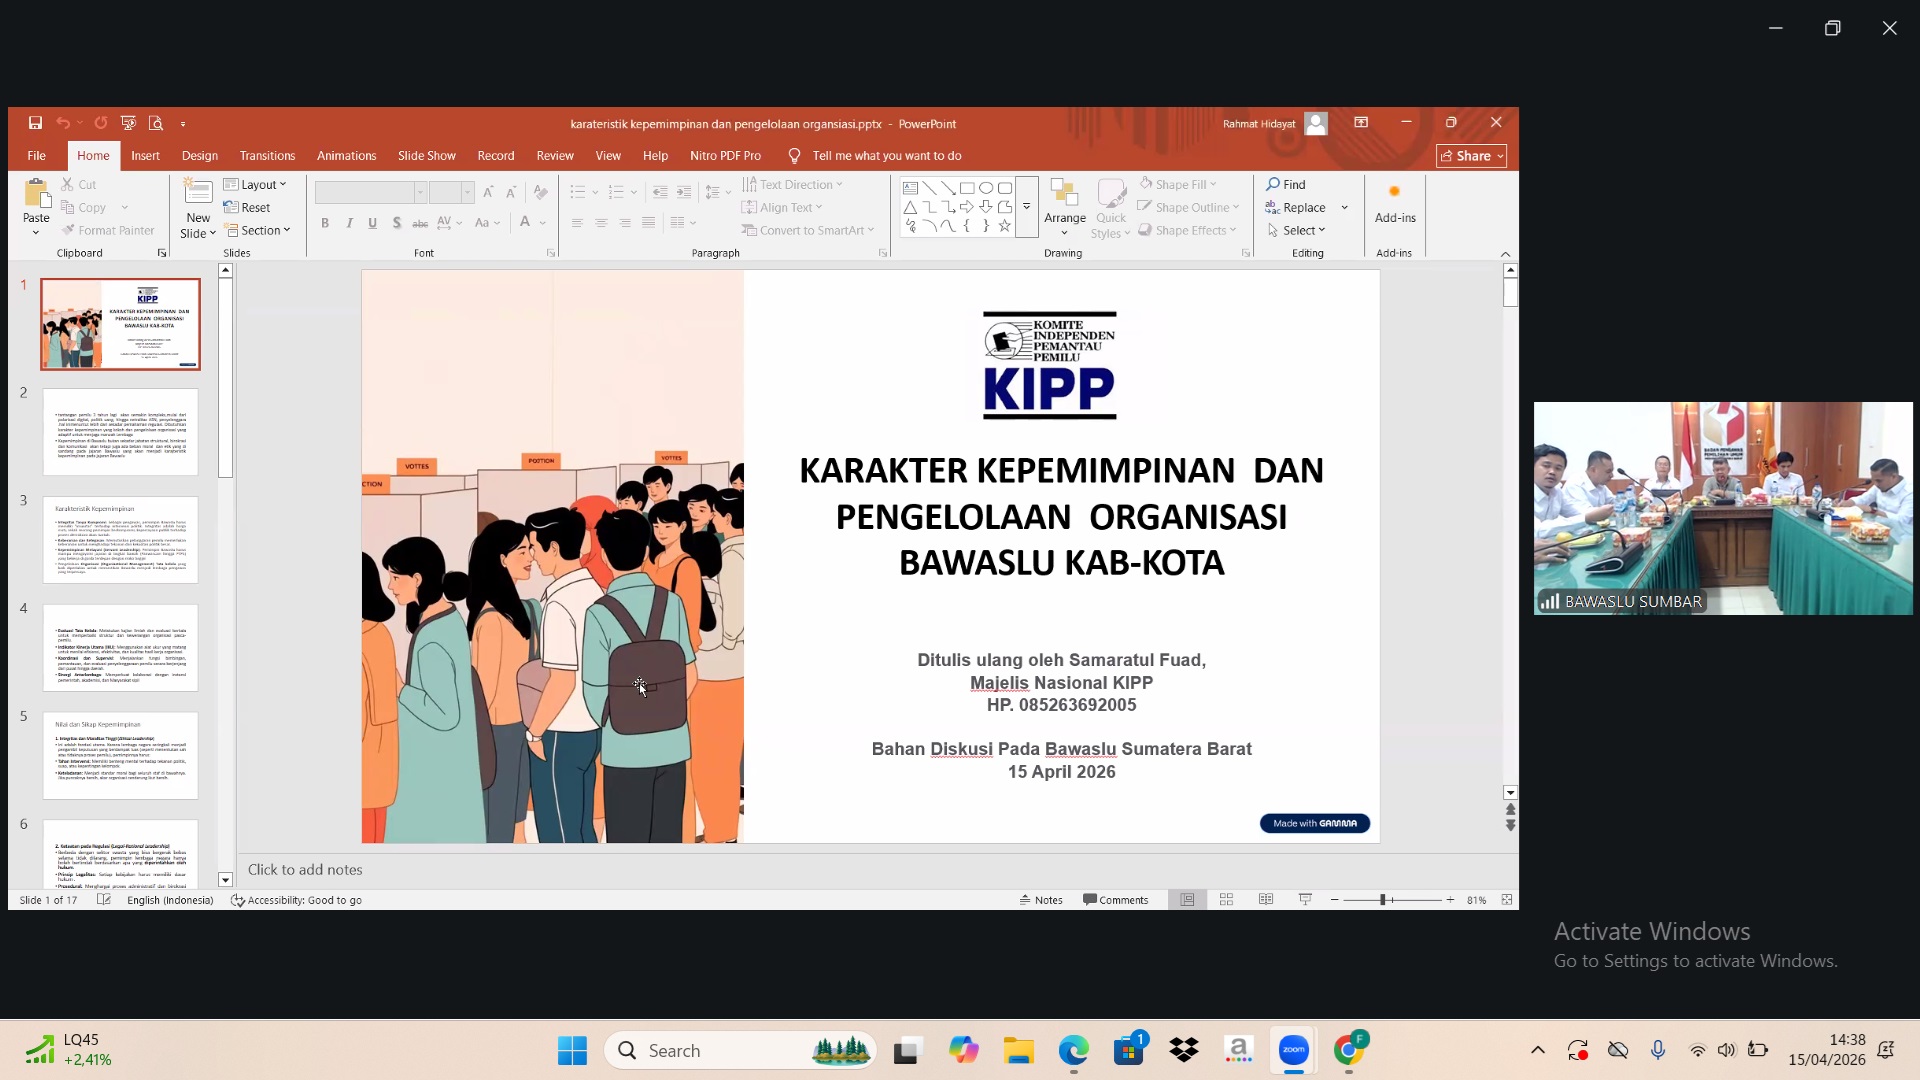The width and height of the screenshot is (1920, 1080).
Task: Expand Align Text dropdown
Action: 782,207
